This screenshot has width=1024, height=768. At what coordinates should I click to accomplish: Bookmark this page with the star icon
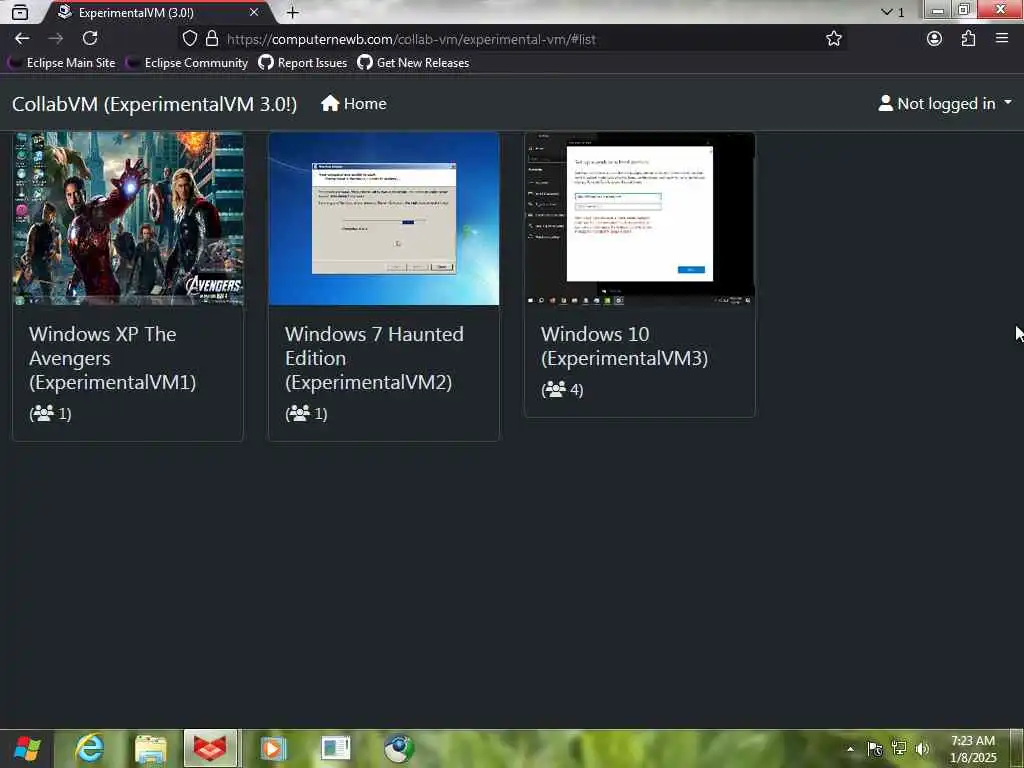pos(833,39)
